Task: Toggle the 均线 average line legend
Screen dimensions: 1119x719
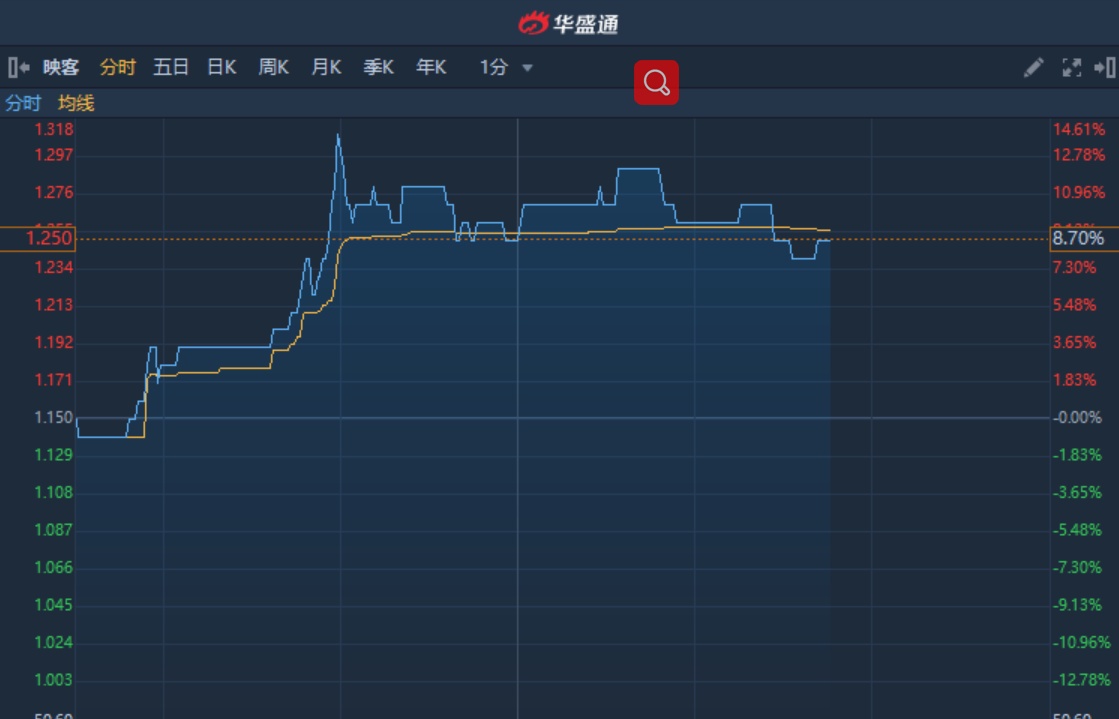Action: click(x=76, y=103)
